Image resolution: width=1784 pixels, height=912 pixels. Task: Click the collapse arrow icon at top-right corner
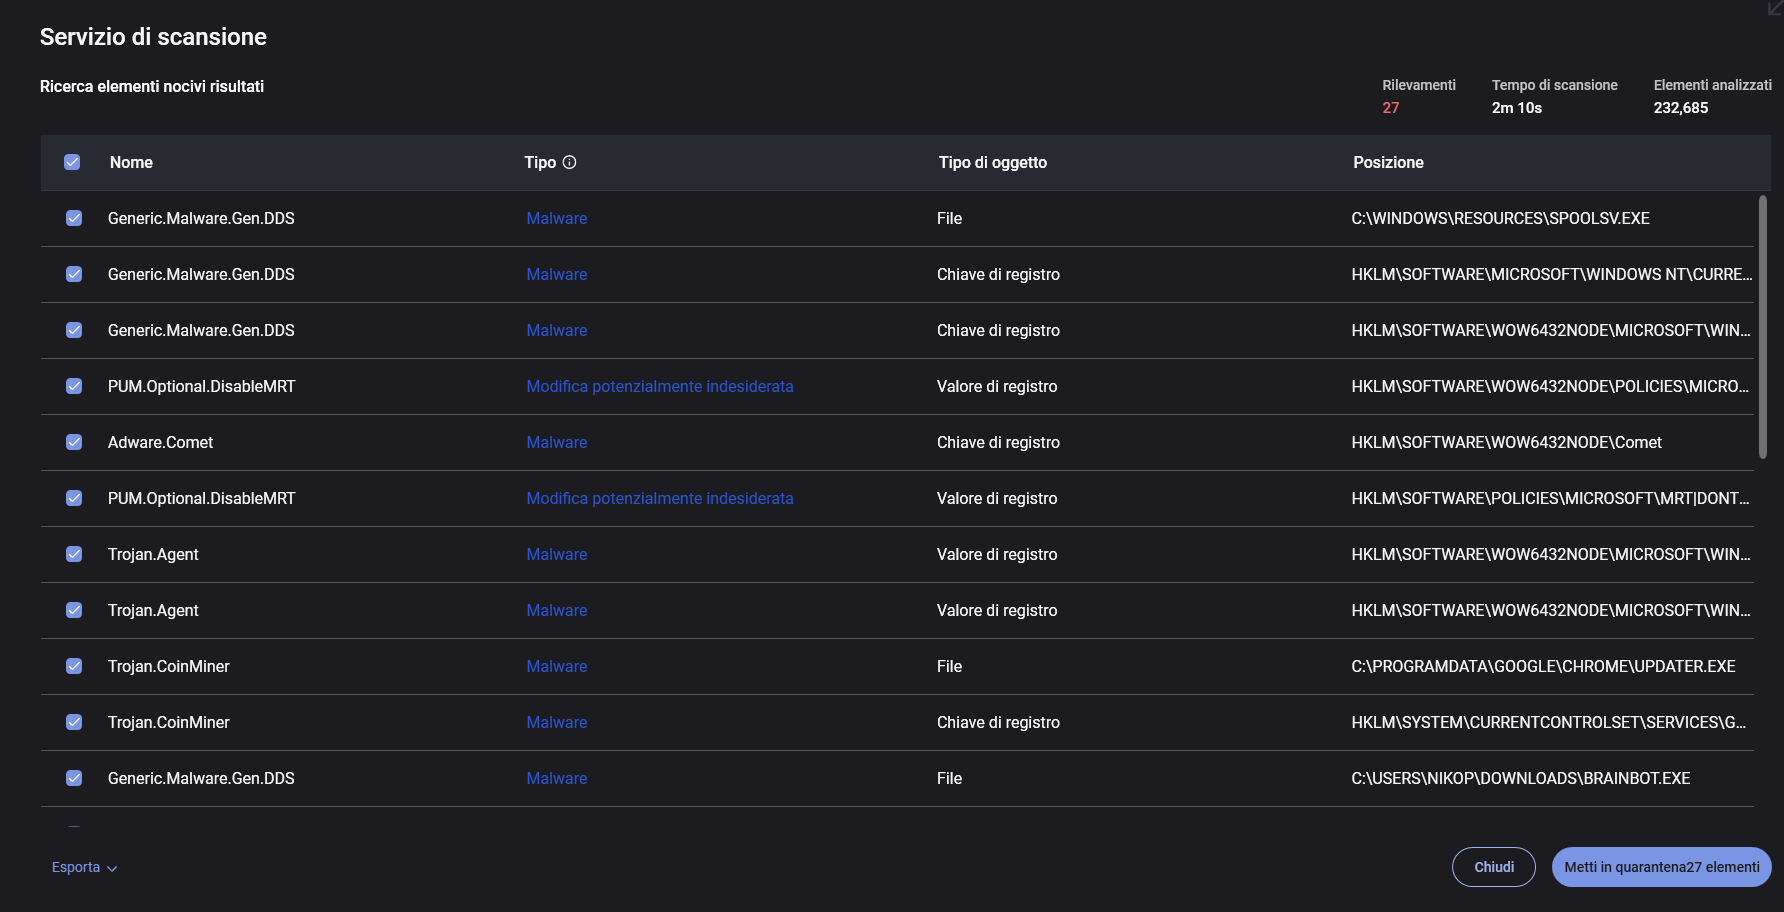(1775, 9)
